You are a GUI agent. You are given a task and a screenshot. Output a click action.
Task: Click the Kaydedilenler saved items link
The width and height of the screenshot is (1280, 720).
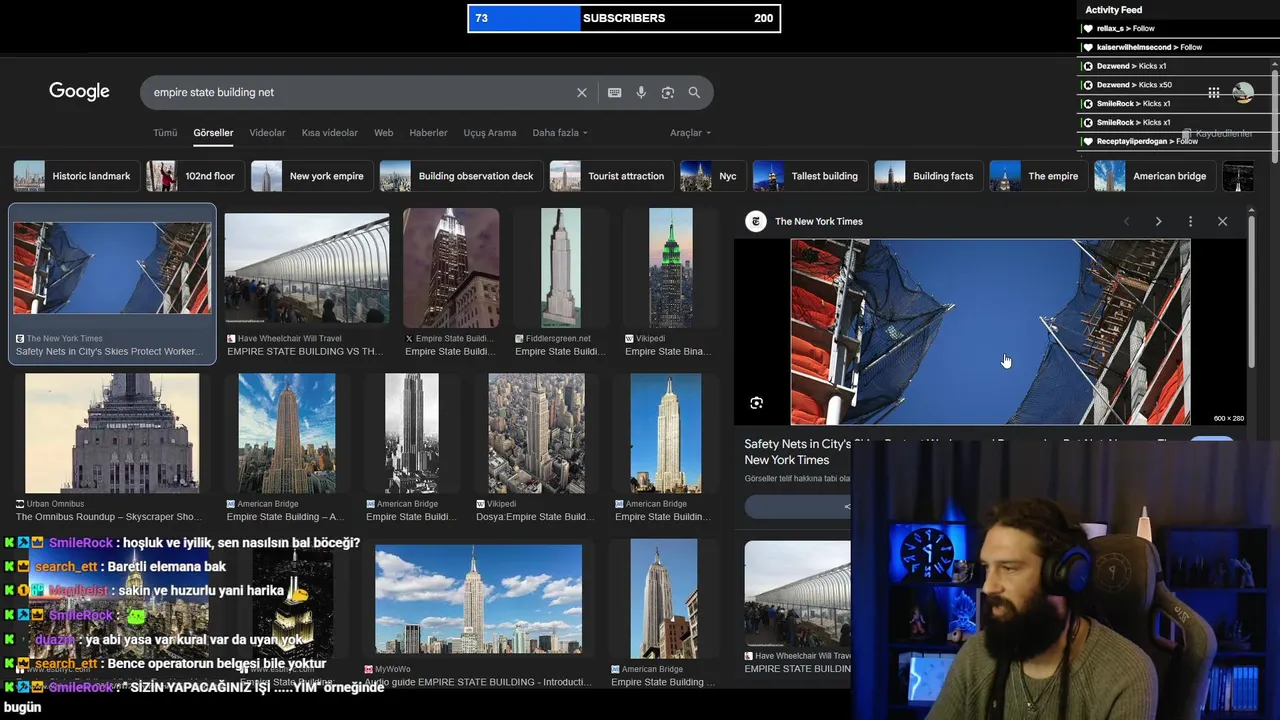[1218, 134]
